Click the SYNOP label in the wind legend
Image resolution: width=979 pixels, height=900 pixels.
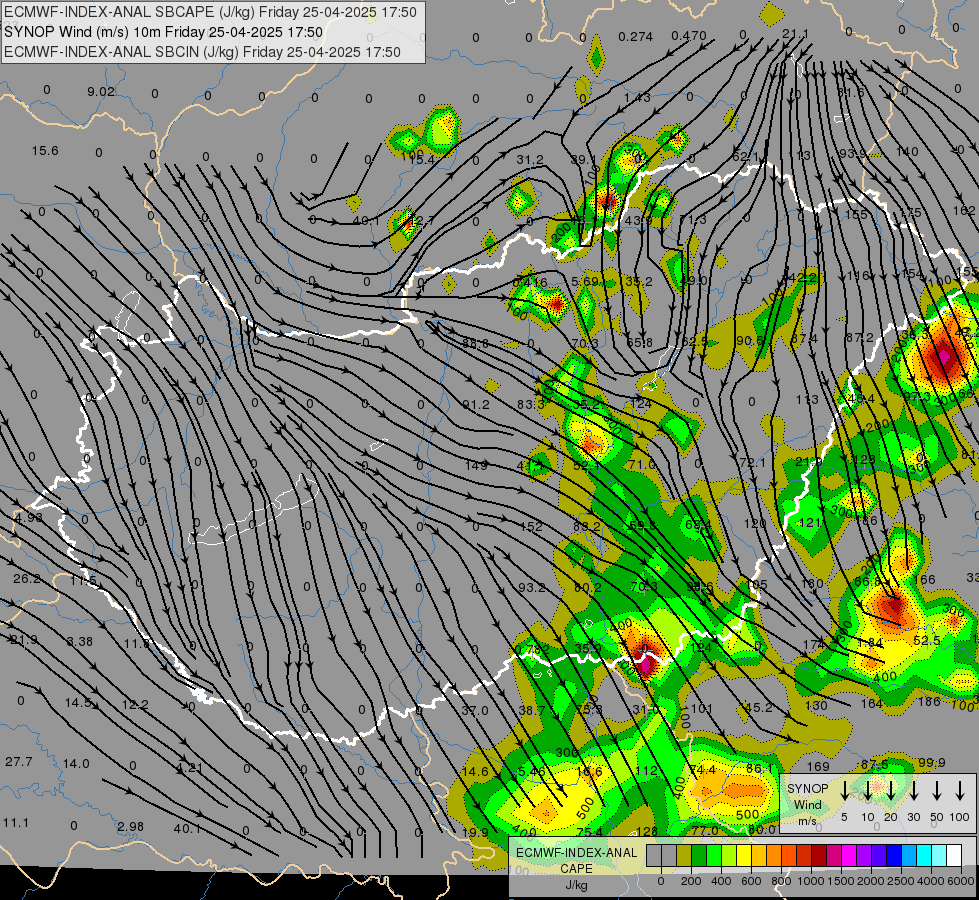[807, 789]
